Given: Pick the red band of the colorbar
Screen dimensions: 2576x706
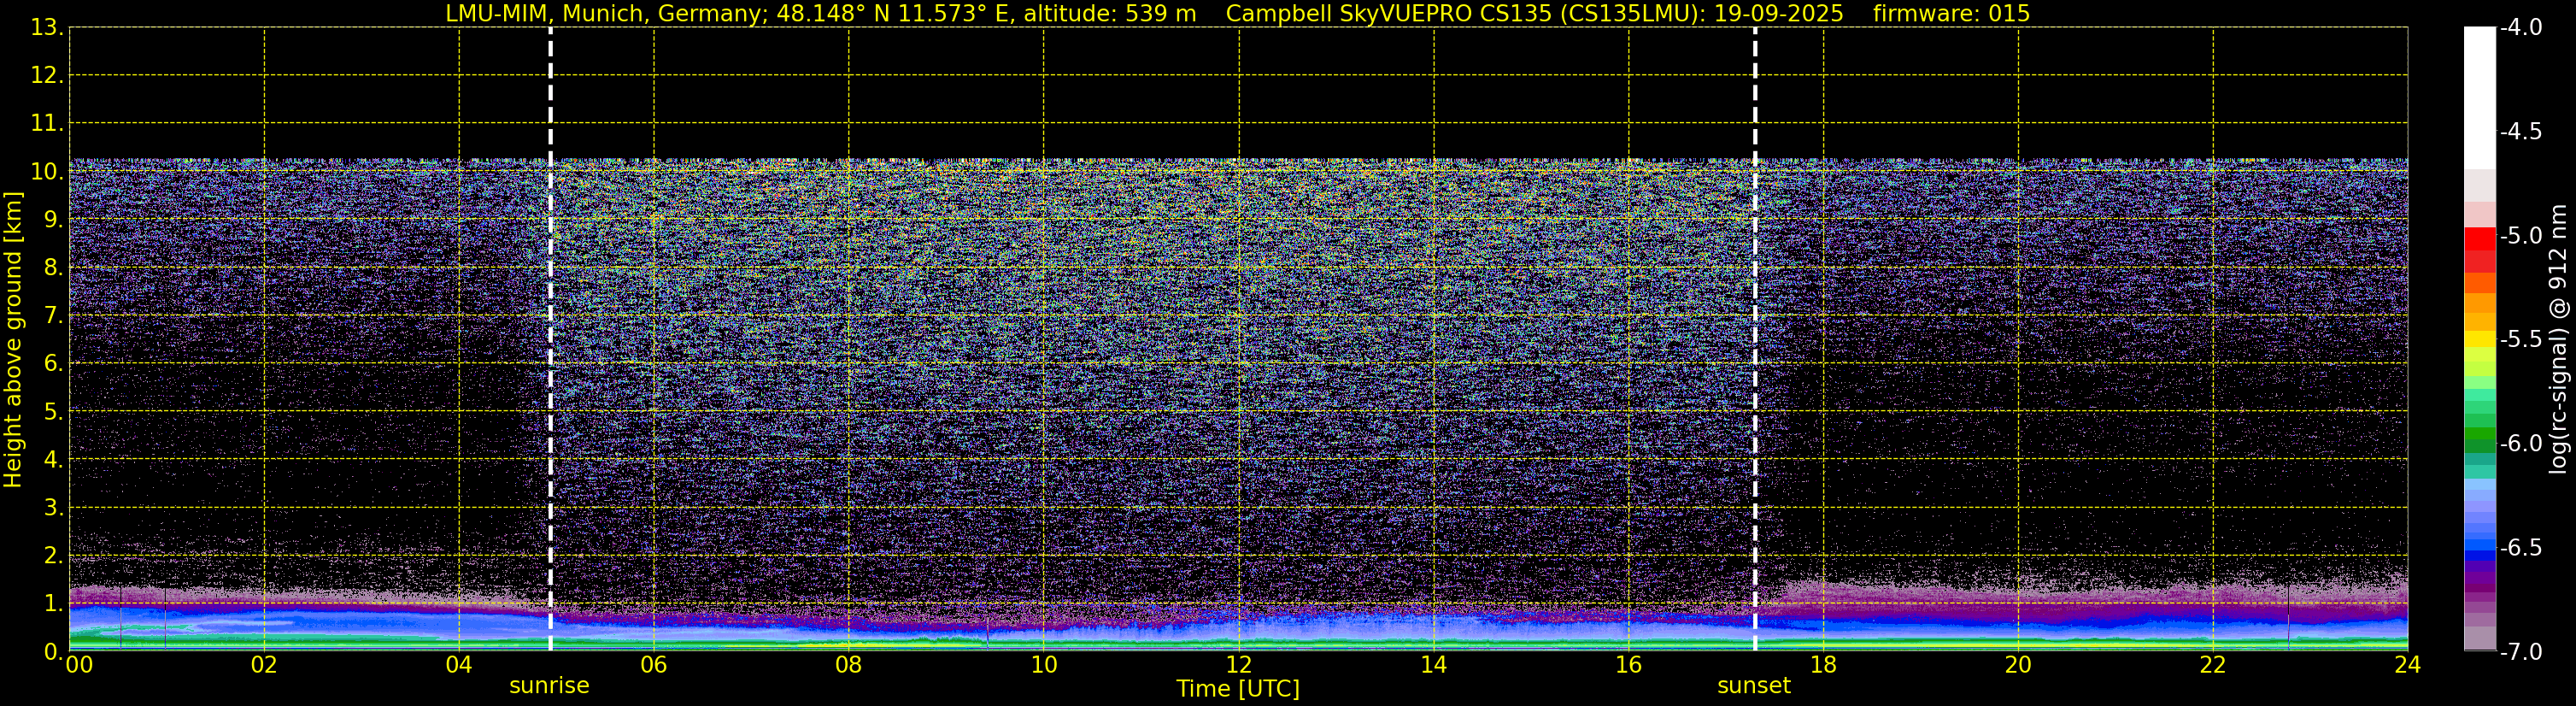Looking at the screenshot, I should pos(2480,239).
